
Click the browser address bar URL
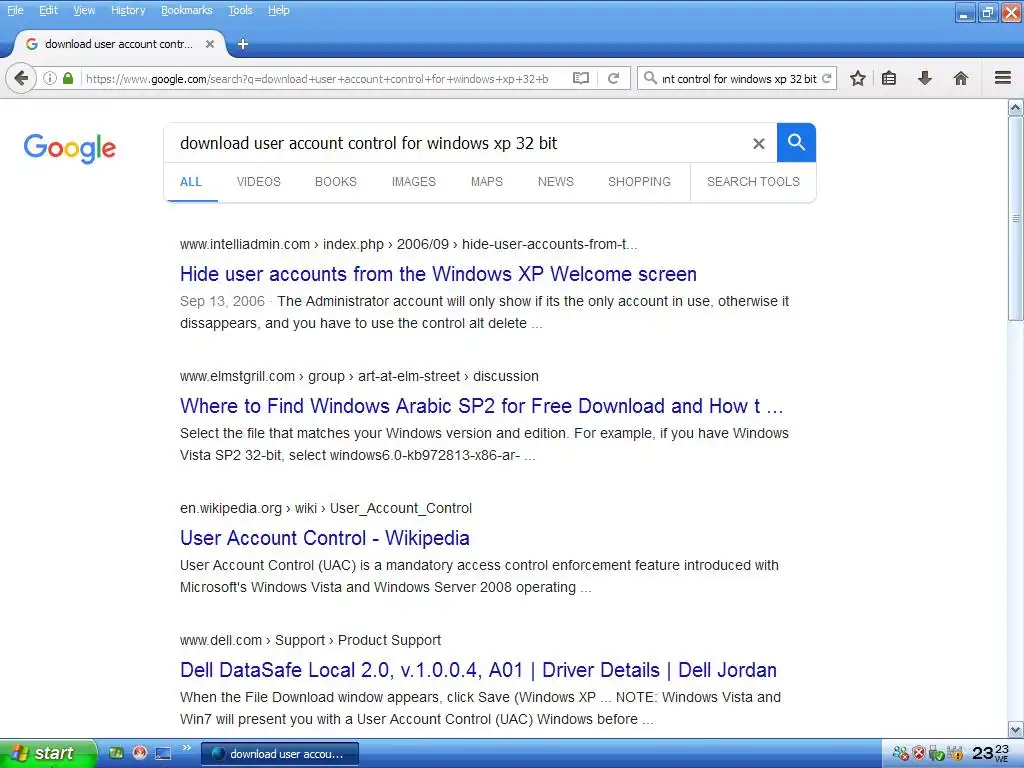[x=317, y=78]
